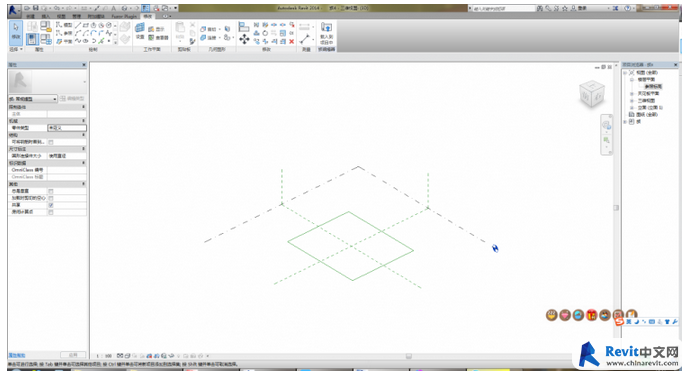Click the horizontal scrollbar thumb below drawing area
This screenshot has width=689, height=375.
(409, 356)
